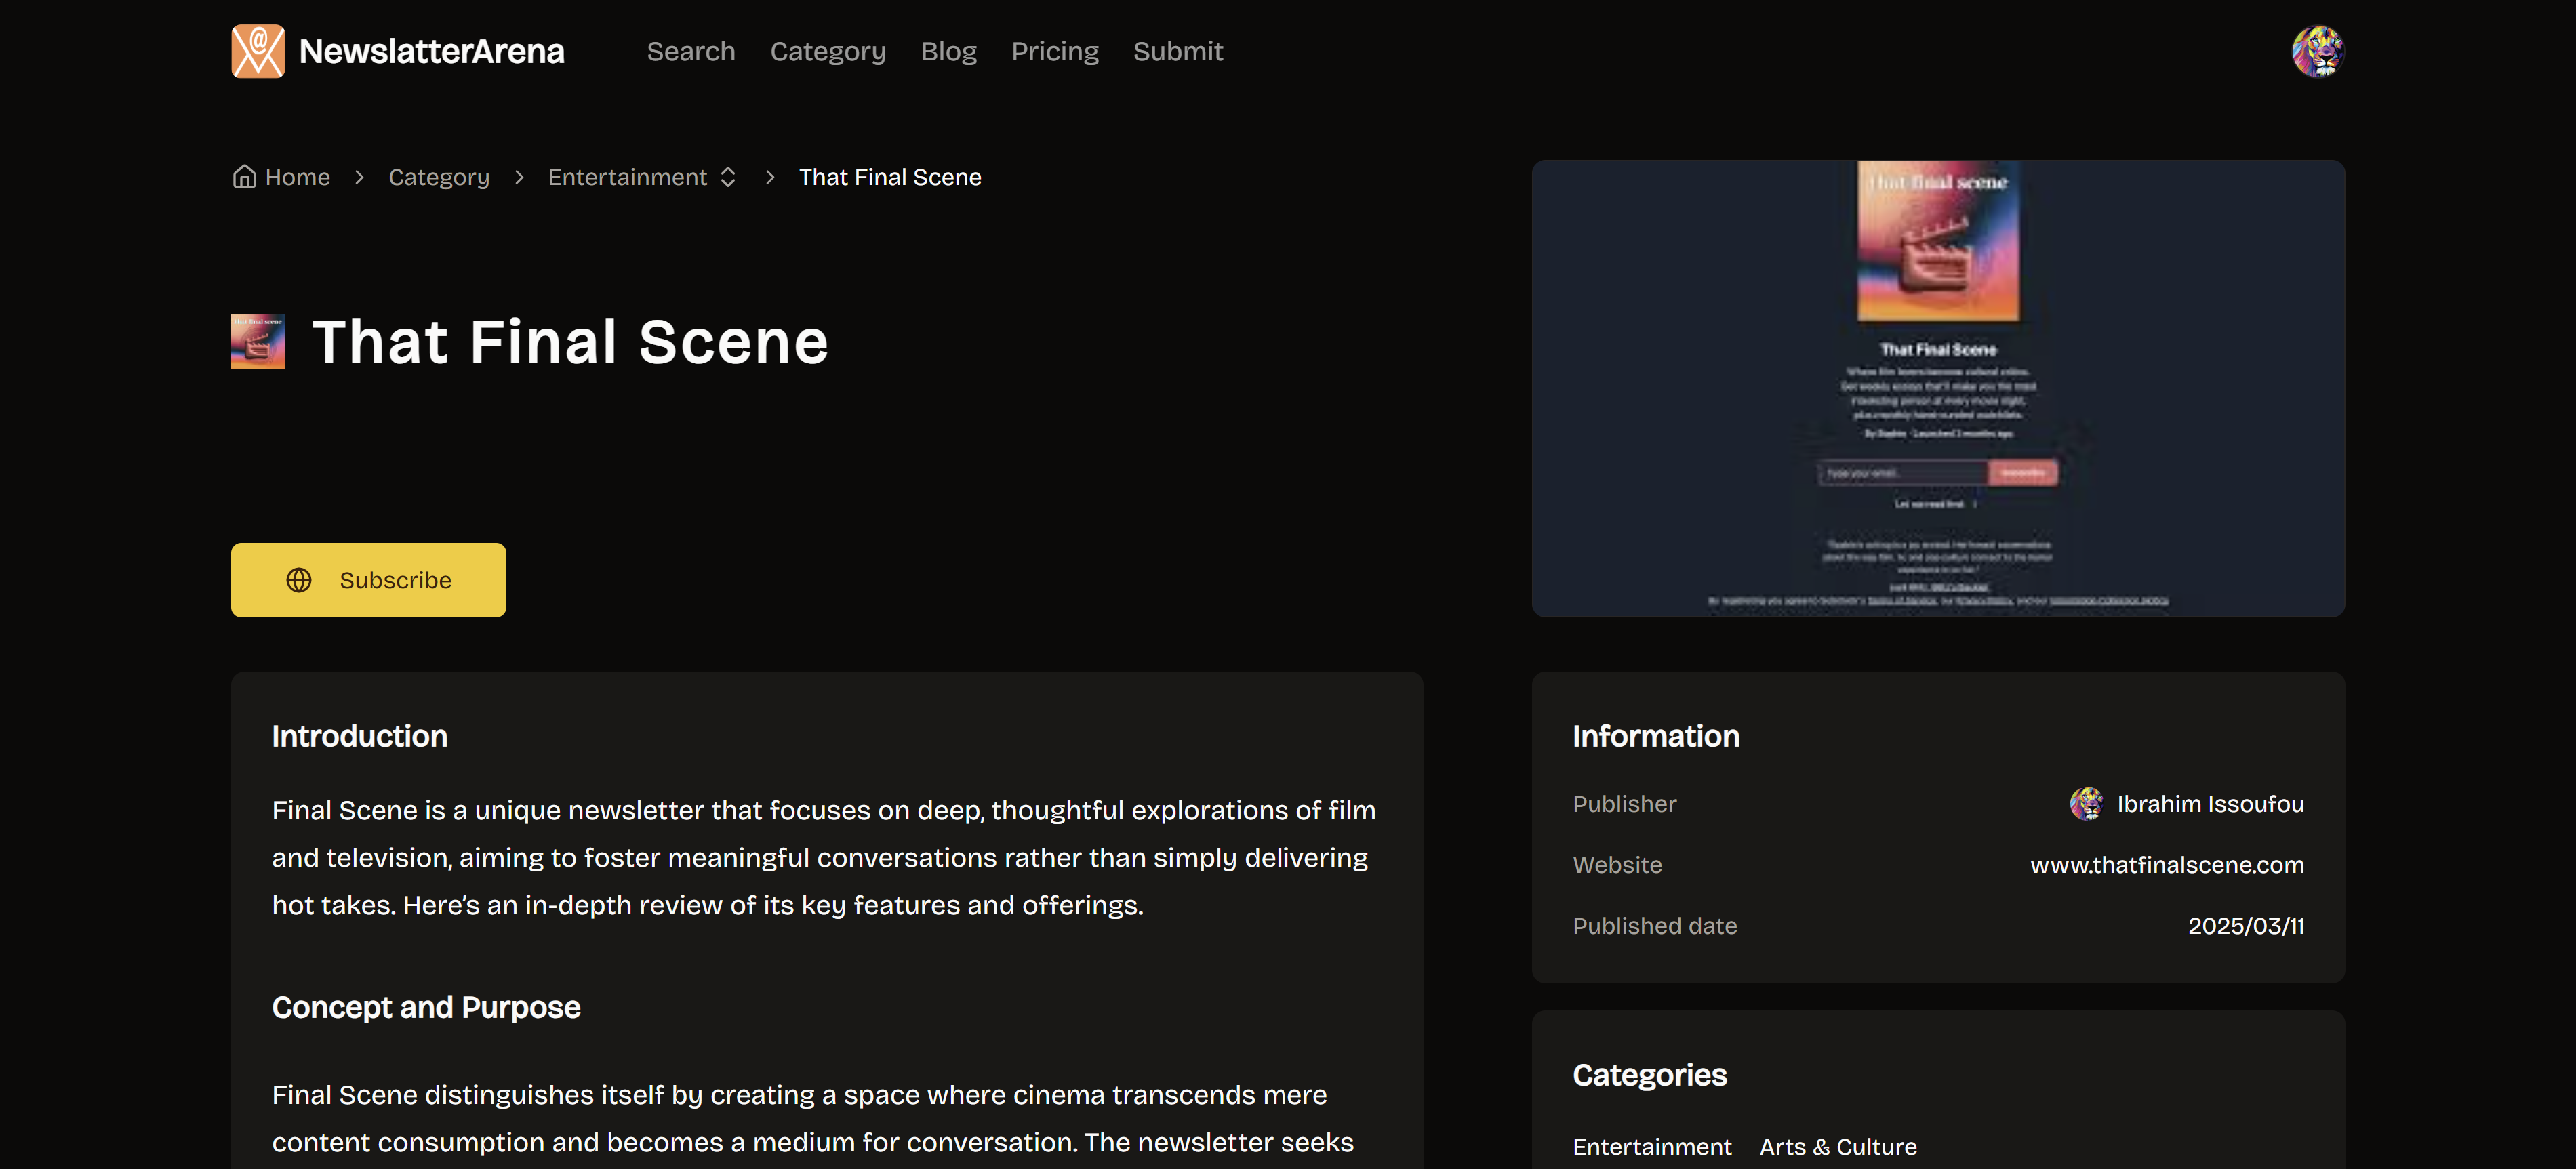Open the Category nav menu
Viewport: 2576px width, 1169px height.
827,51
